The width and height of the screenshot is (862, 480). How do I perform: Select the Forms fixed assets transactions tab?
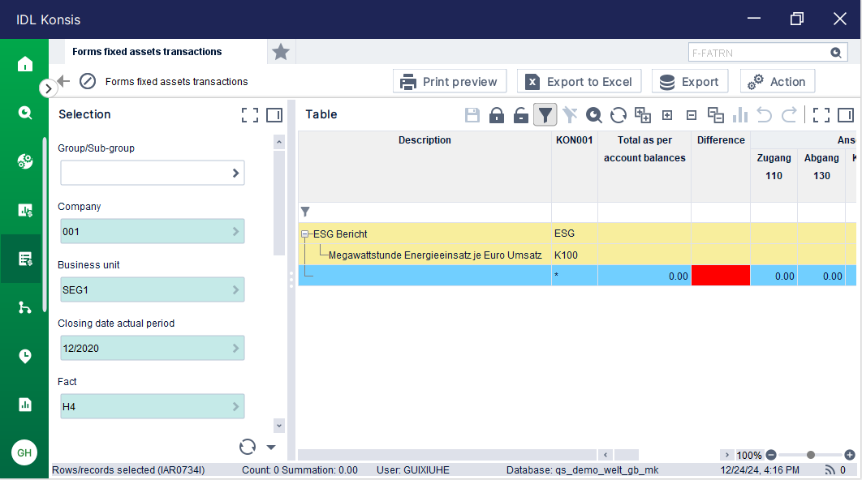(147, 52)
